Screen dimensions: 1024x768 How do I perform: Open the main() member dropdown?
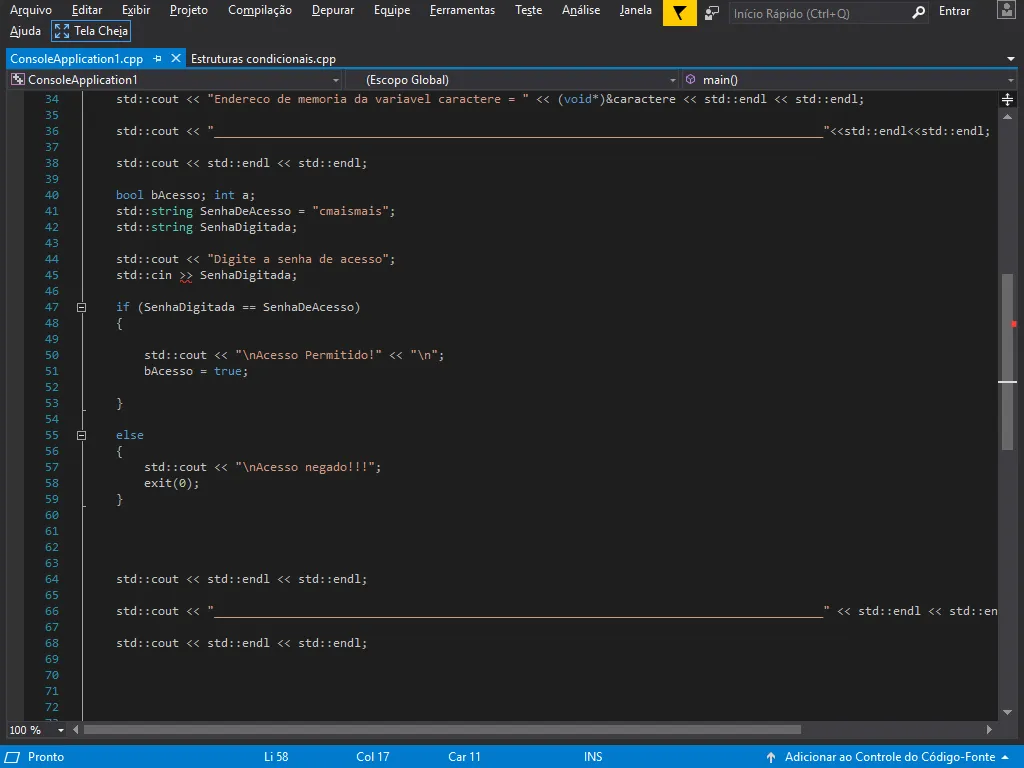pos(850,79)
